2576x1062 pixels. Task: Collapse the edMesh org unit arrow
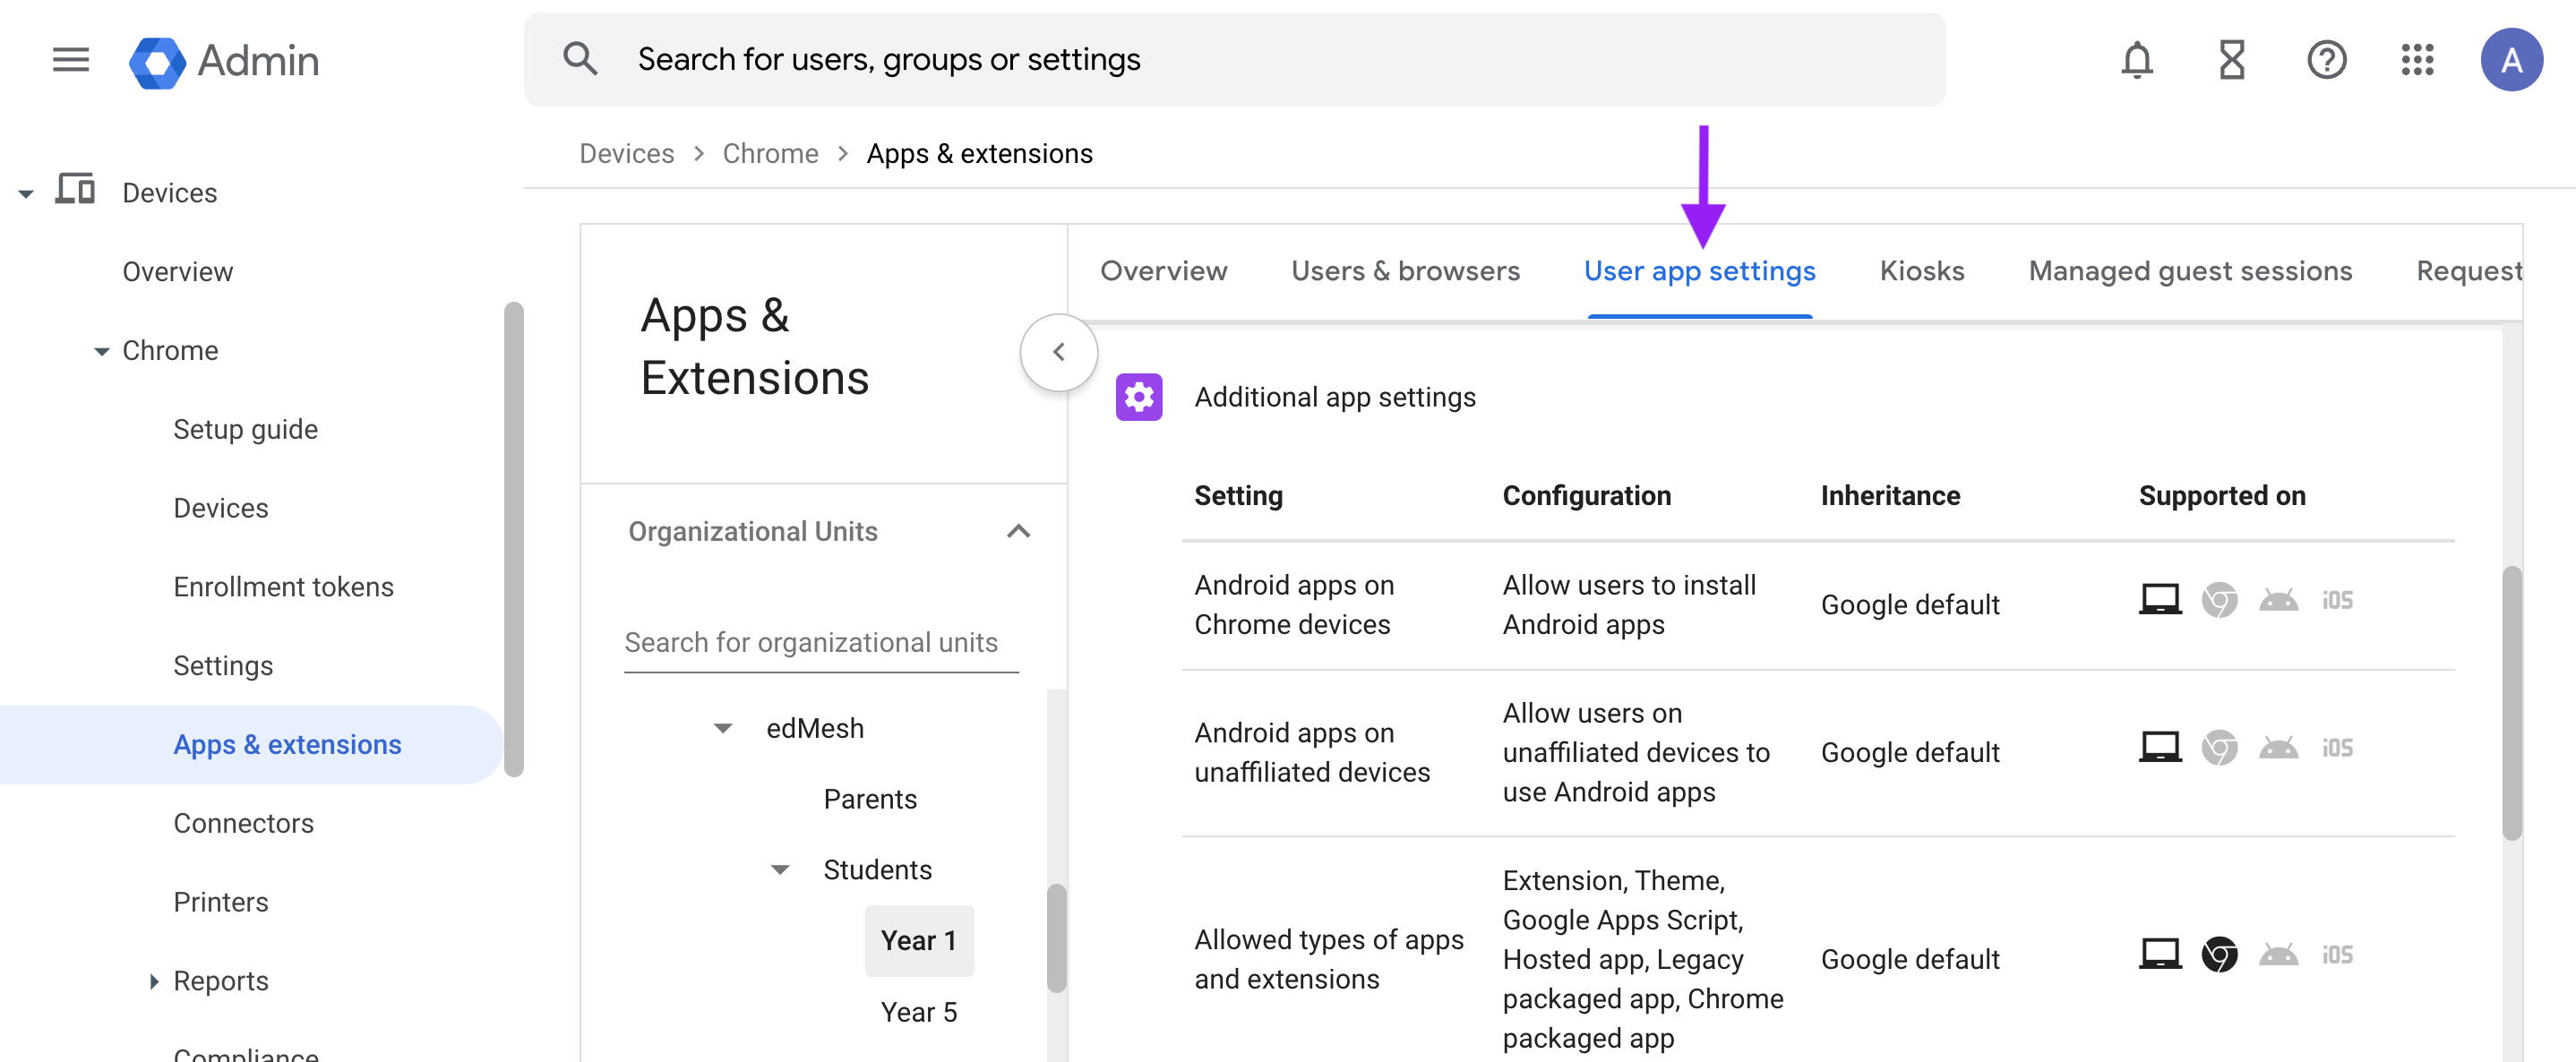point(723,729)
